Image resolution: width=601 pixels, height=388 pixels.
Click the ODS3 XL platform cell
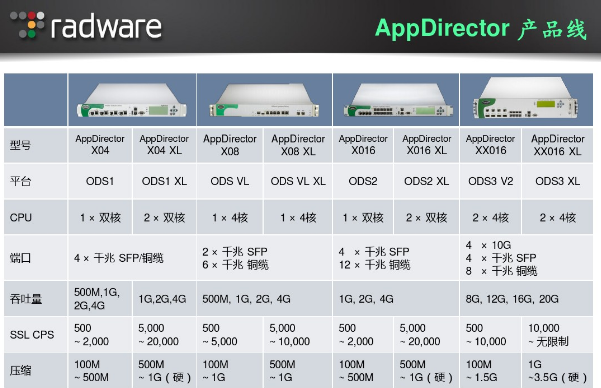pyautogui.click(x=558, y=181)
